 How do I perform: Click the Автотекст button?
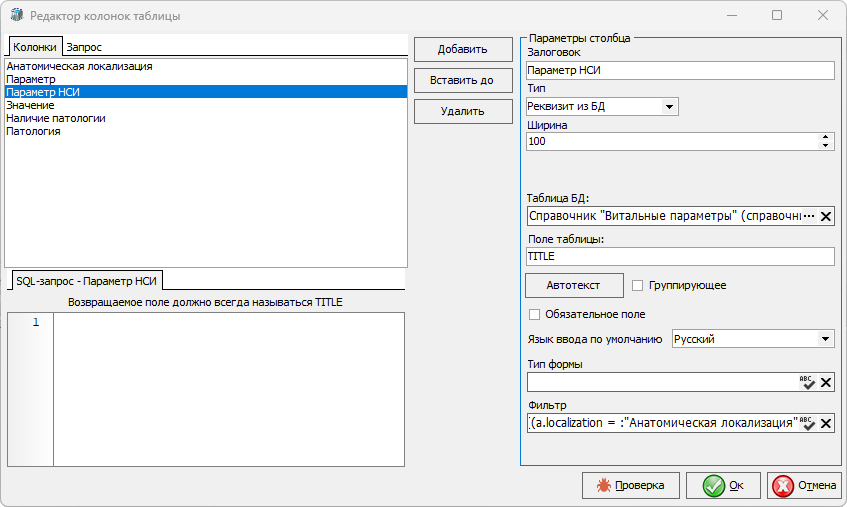[574, 285]
